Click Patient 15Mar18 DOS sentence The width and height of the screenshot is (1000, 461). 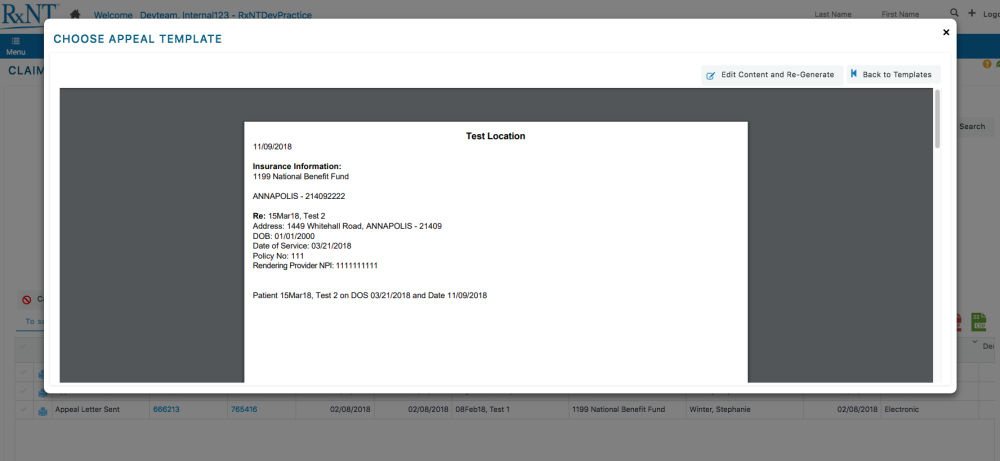point(370,295)
